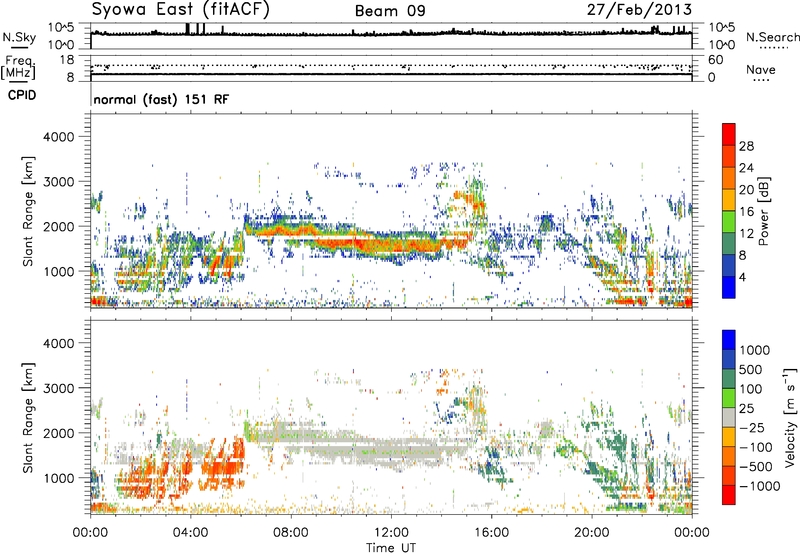Click the '25' label on the velocity colorbar
The width and height of the screenshot is (800, 554).
pyautogui.click(x=746, y=409)
